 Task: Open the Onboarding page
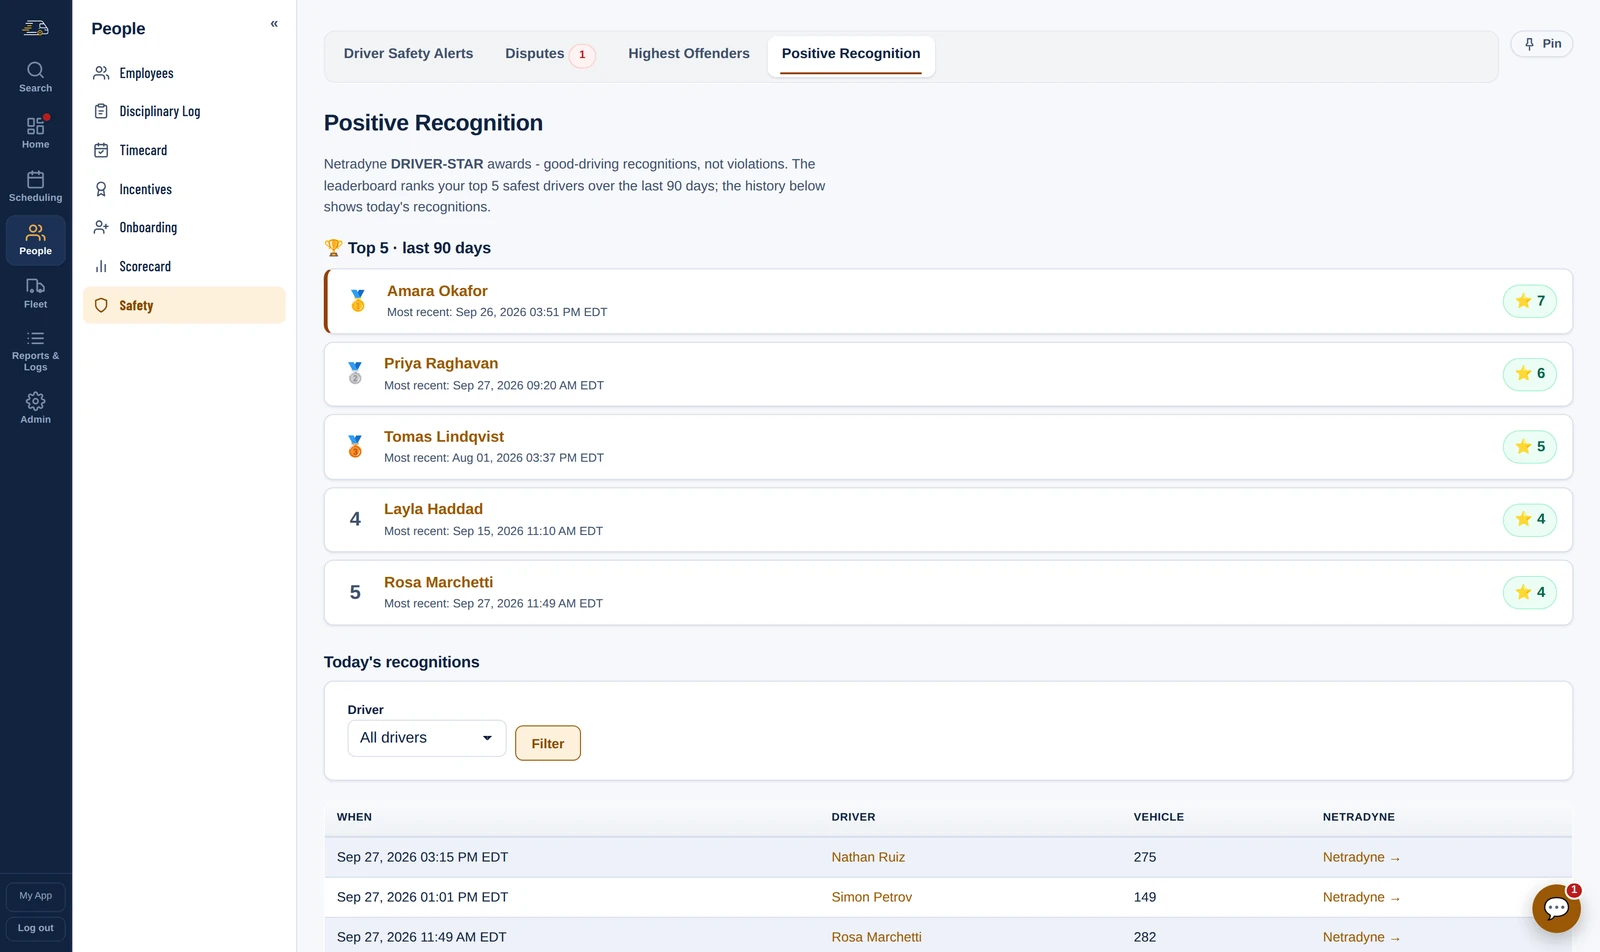click(184, 227)
